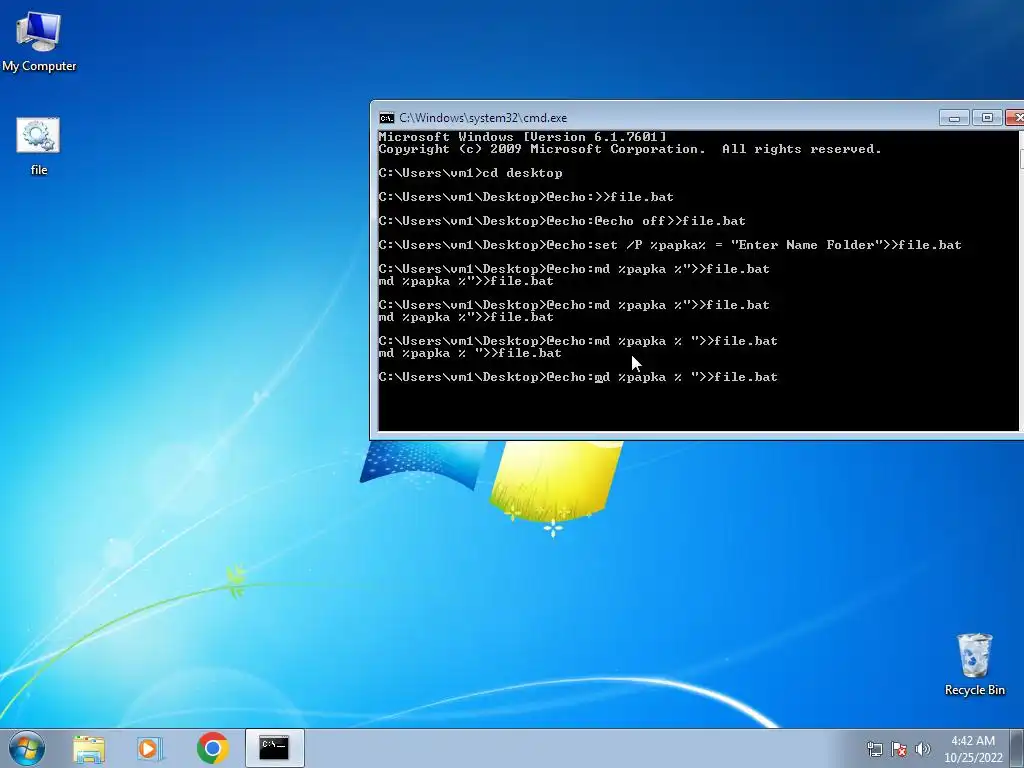Open the network status tray icon
Screen dimensions: 1024x768
click(x=874, y=749)
